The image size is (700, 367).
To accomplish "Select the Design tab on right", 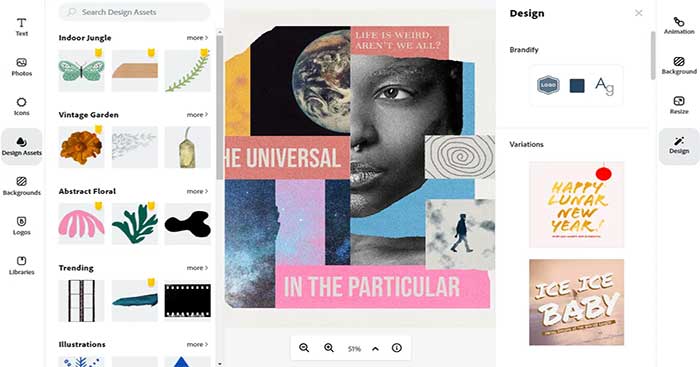I will tap(679, 146).
